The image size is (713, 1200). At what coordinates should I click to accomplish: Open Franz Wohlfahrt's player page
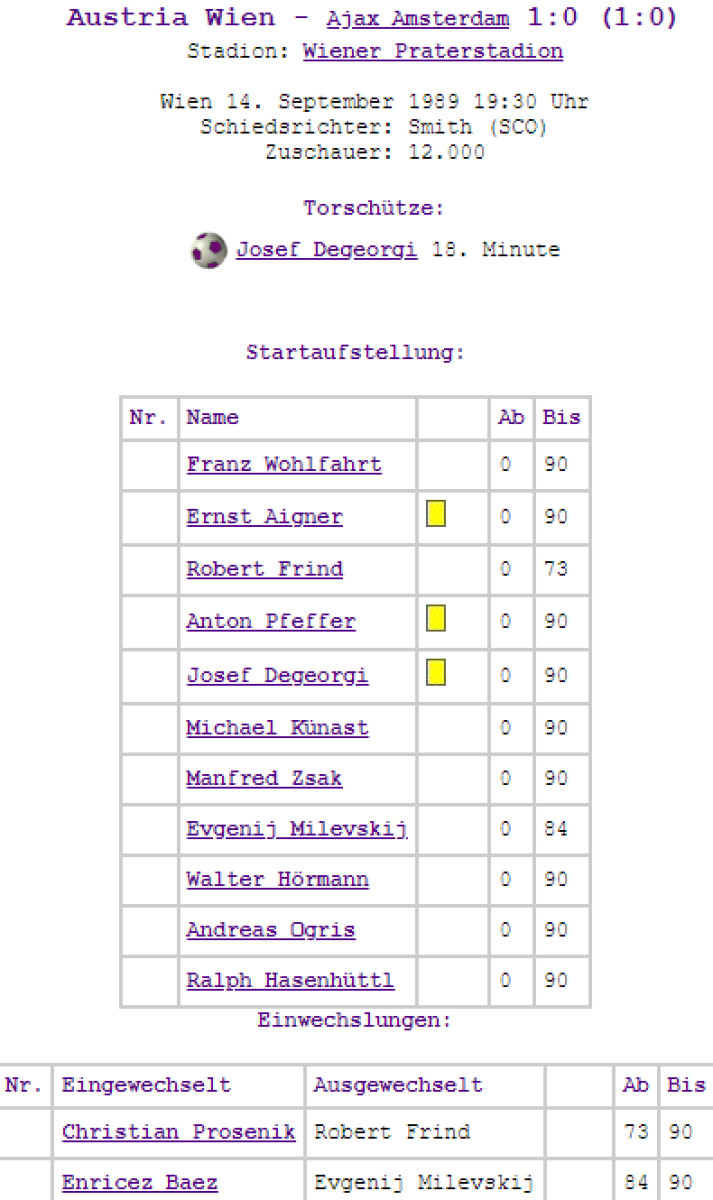283,465
